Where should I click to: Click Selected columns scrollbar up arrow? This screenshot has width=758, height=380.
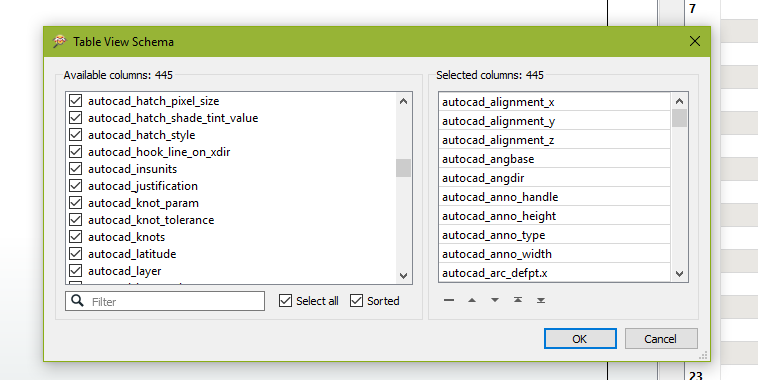click(x=679, y=101)
